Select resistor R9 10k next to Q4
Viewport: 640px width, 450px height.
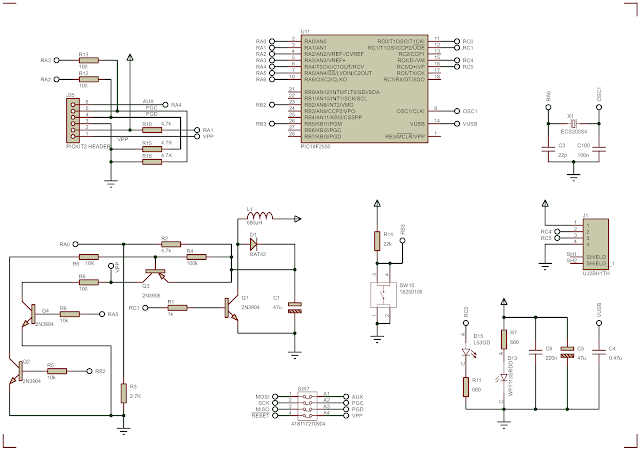70,314
